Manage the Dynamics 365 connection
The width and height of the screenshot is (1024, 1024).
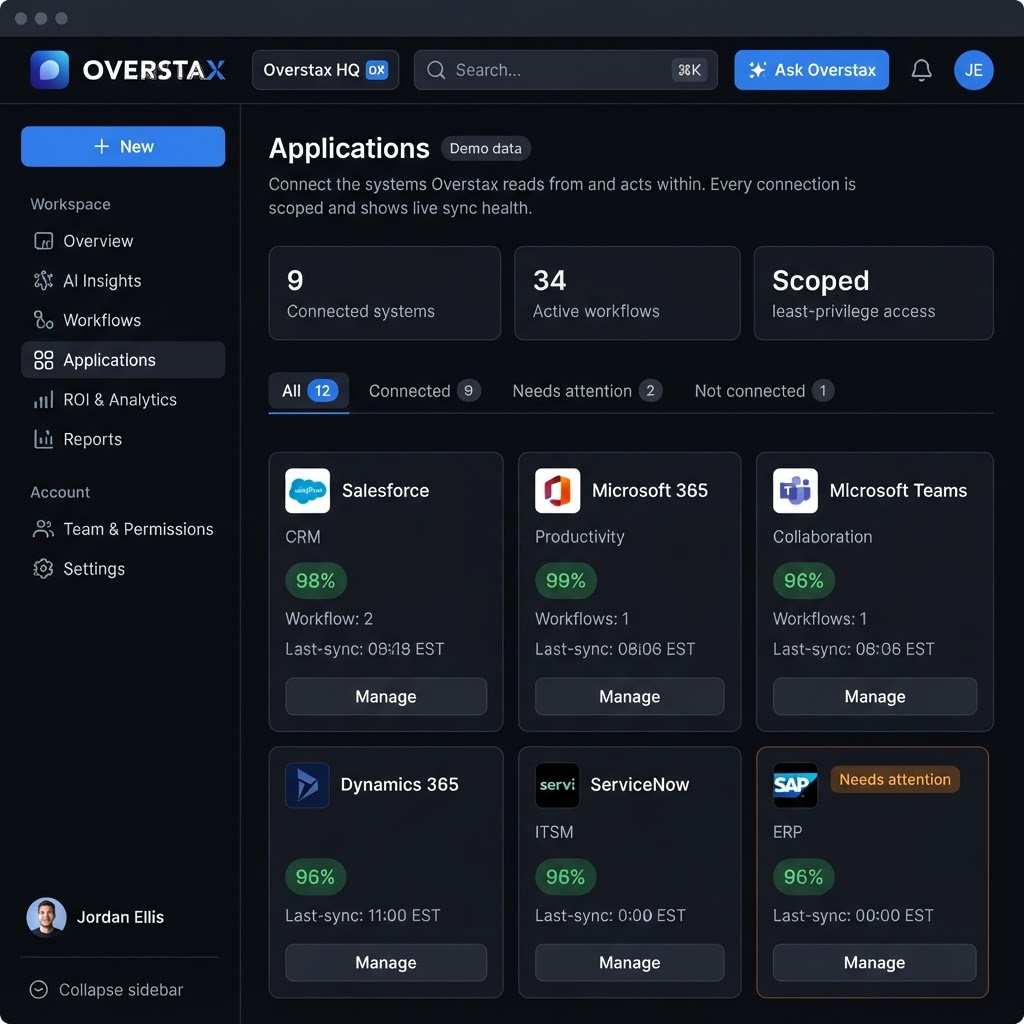coord(386,962)
